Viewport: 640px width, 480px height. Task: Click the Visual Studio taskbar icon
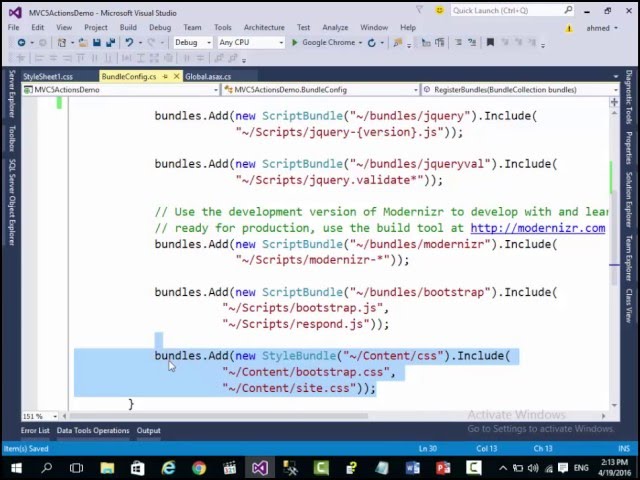(260, 468)
